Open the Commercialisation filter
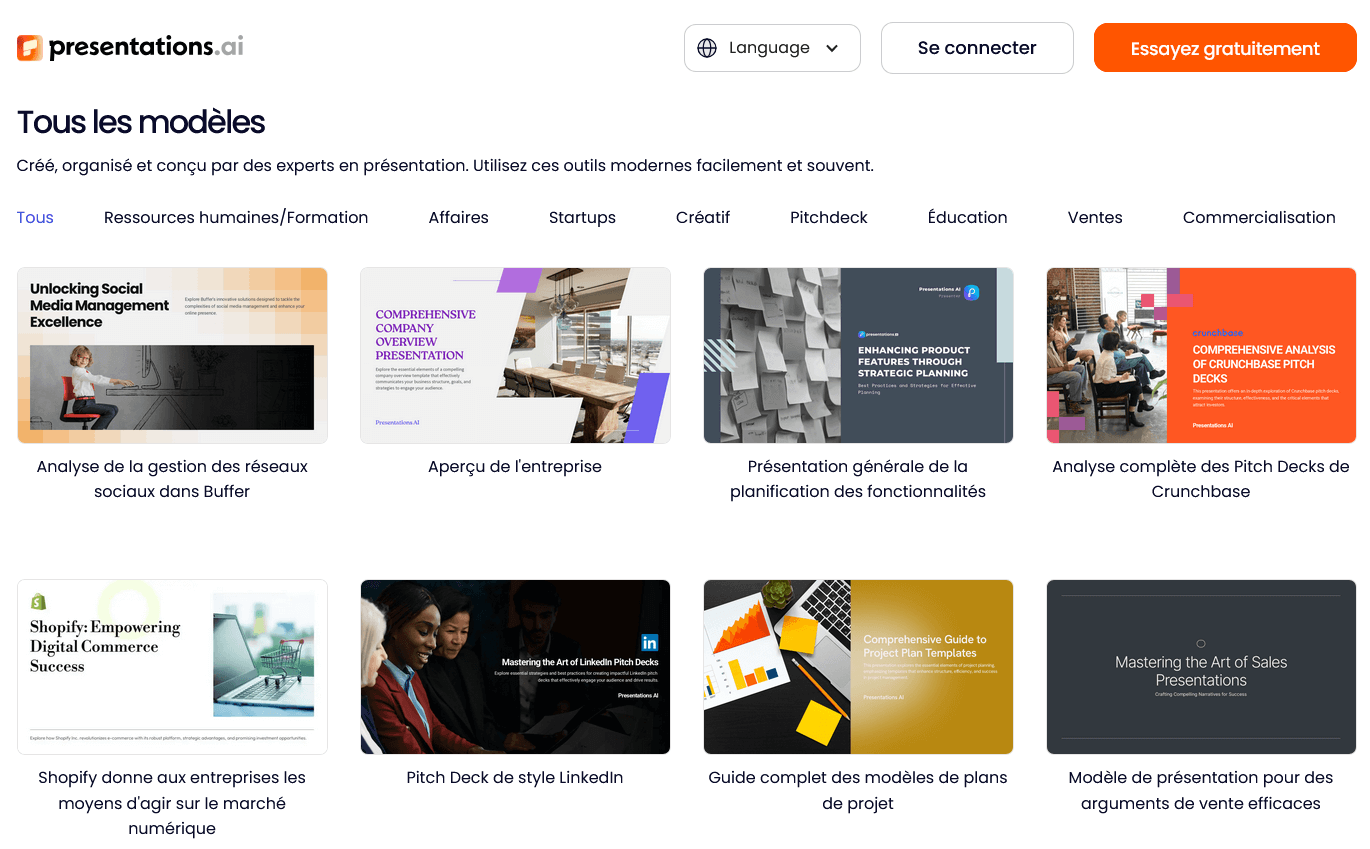This screenshot has width=1370, height=849. tap(1259, 217)
